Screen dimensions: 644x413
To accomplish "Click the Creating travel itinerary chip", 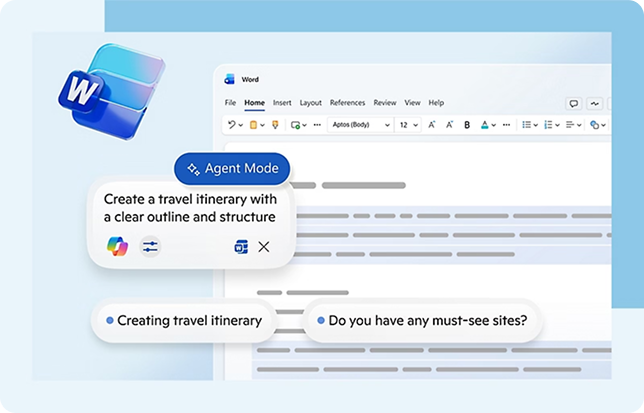I will click(x=184, y=320).
